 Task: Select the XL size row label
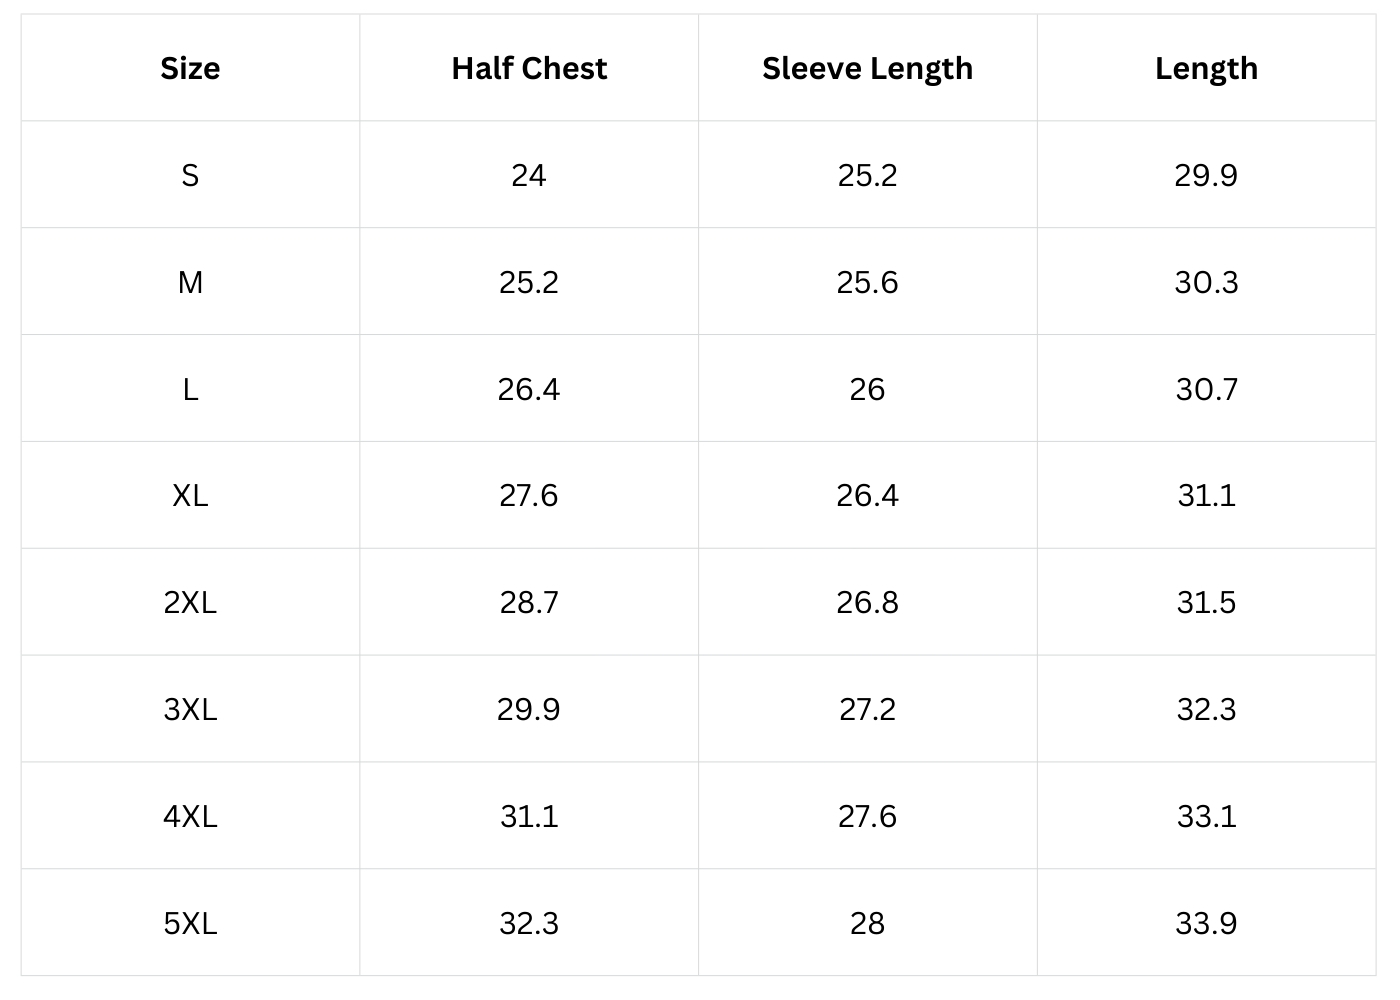click(x=190, y=495)
